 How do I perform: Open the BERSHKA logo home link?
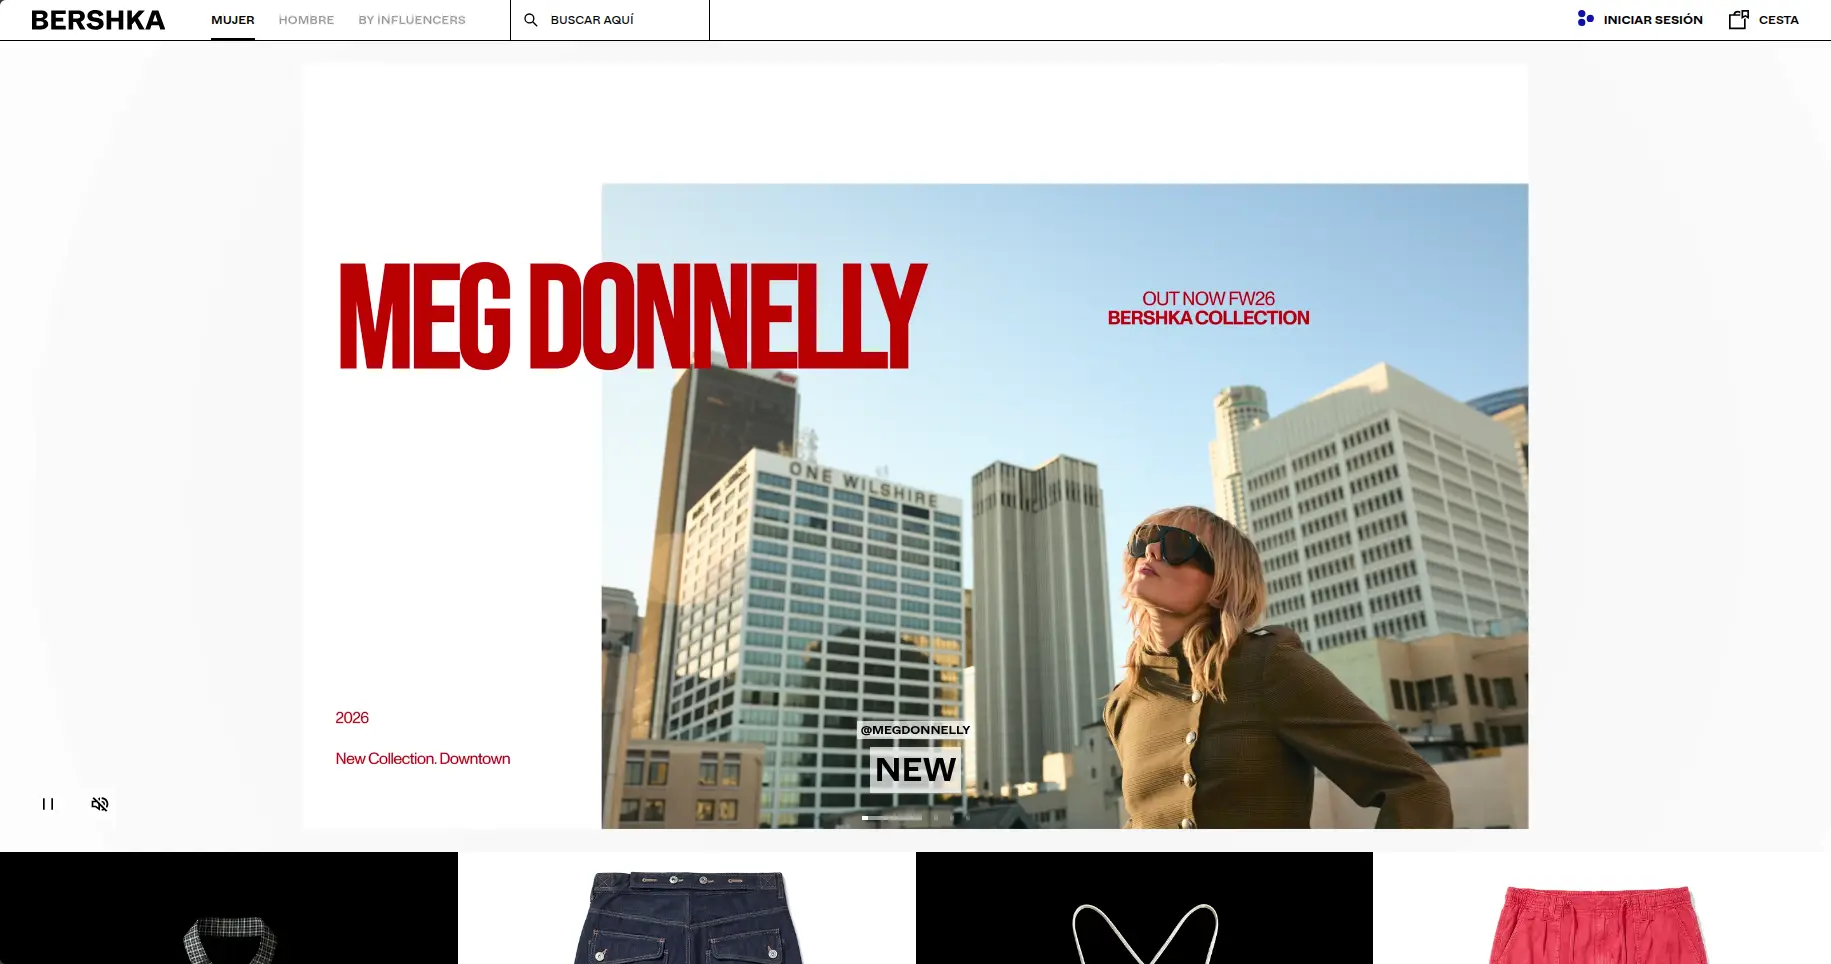(x=98, y=20)
